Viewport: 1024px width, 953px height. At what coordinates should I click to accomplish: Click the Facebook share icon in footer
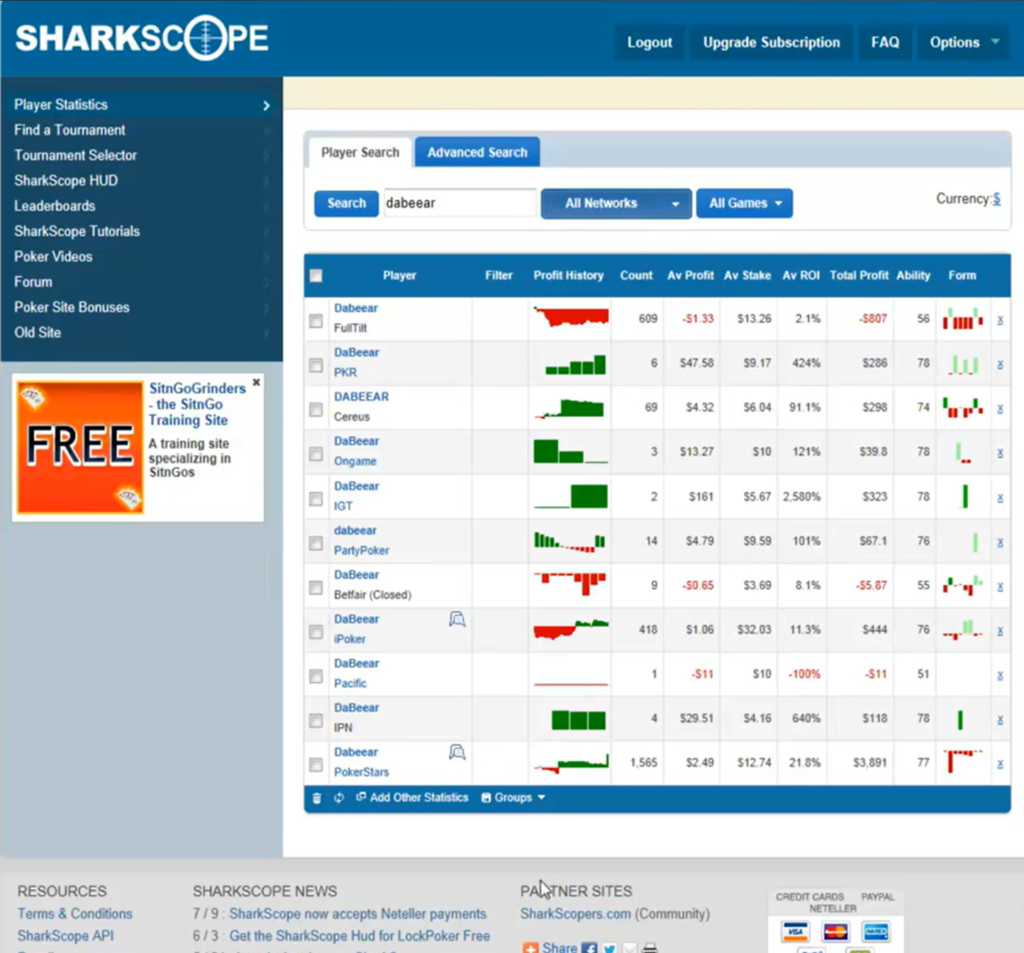[x=589, y=948]
